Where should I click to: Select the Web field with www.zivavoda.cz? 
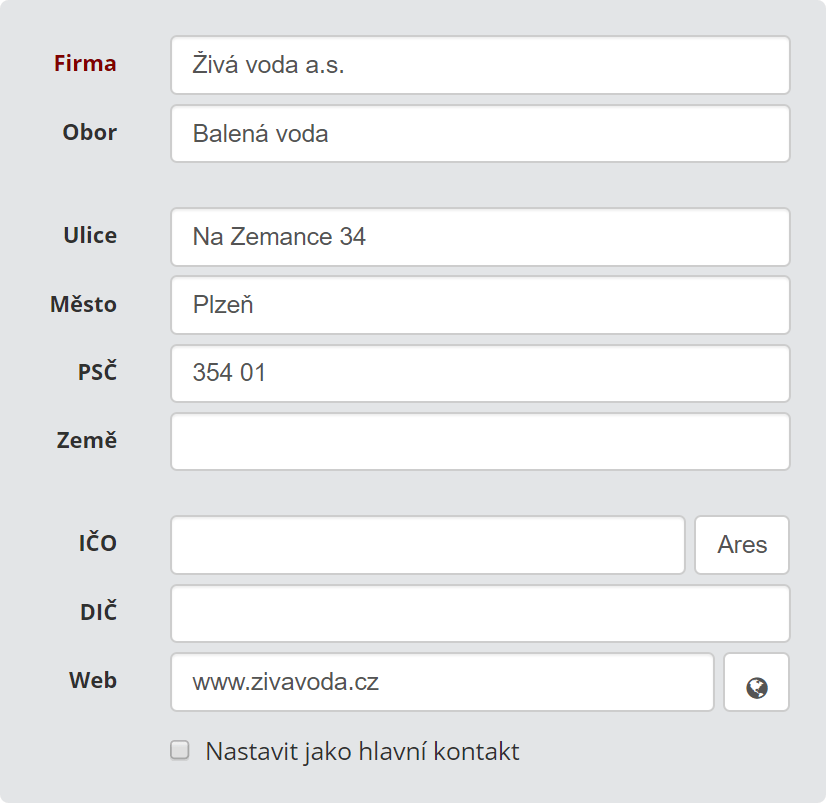tap(442, 682)
